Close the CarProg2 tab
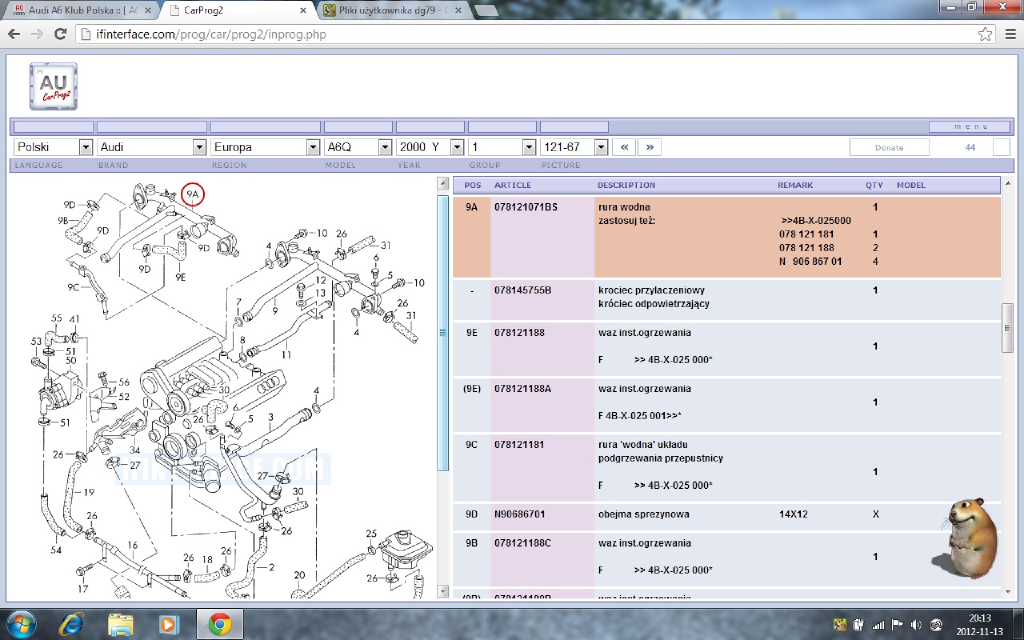 [304, 10]
